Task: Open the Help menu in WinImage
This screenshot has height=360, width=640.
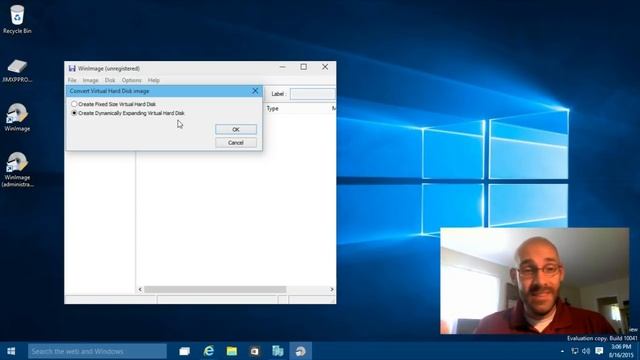Action: click(x=153, y=80)
